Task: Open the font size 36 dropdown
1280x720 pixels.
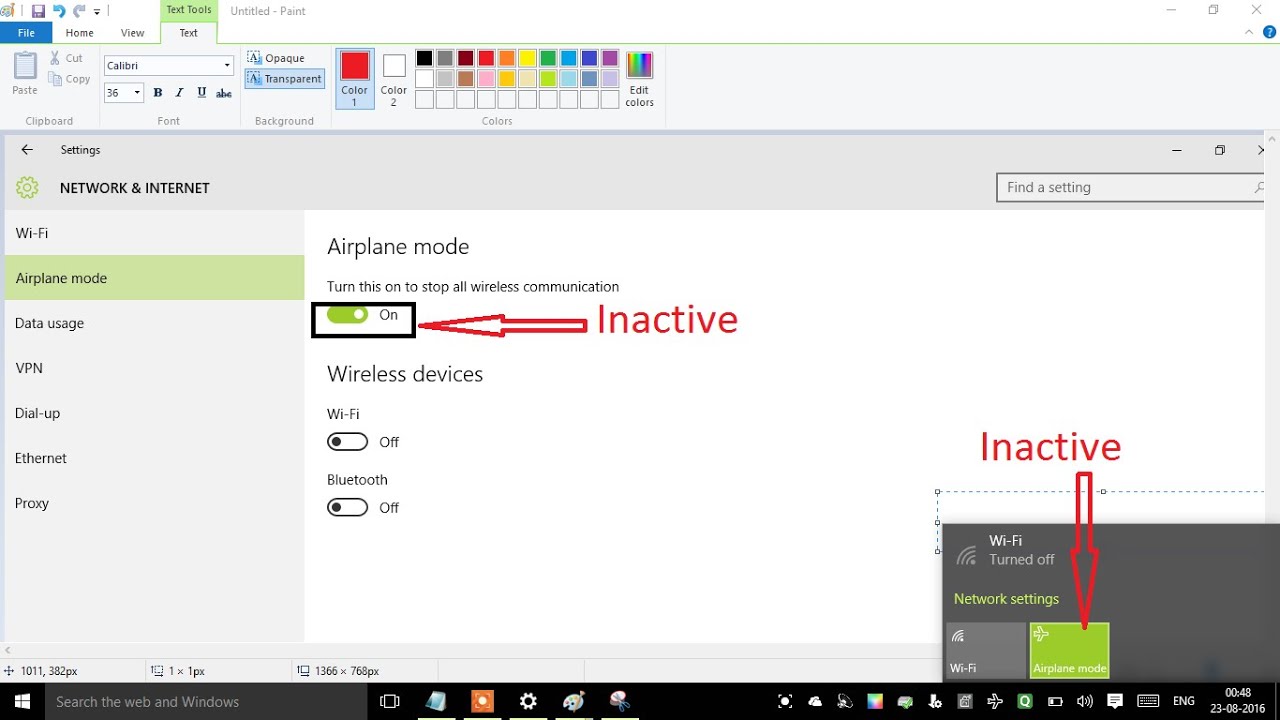Action: tap(137, 93)
